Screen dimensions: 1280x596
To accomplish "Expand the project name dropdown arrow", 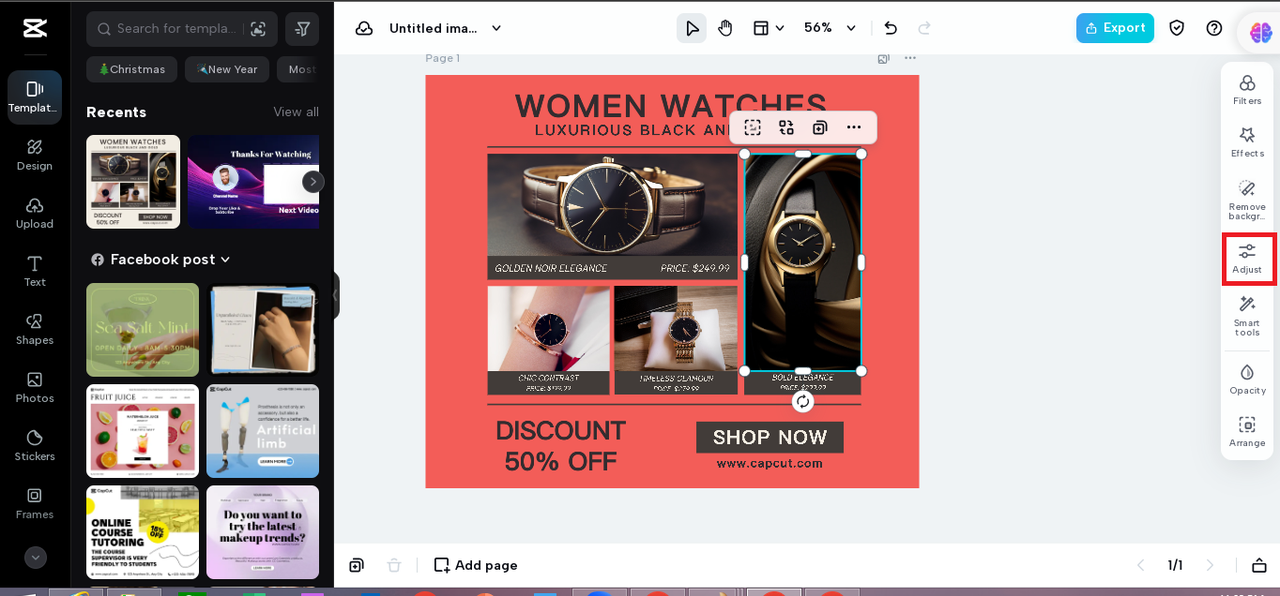I will [496, 28].
